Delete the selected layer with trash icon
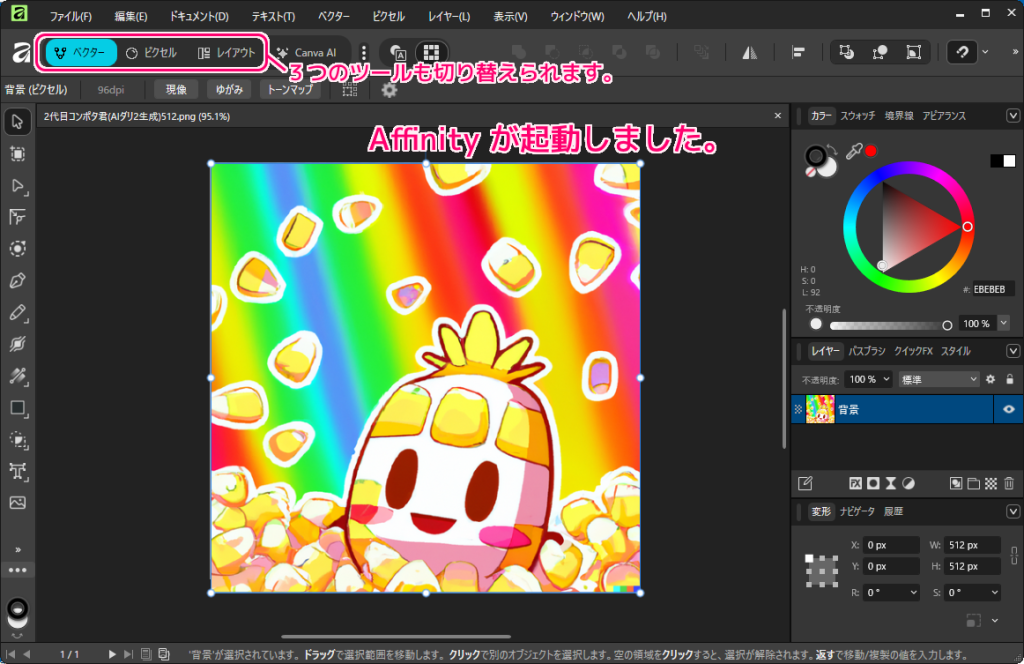 1009,484
